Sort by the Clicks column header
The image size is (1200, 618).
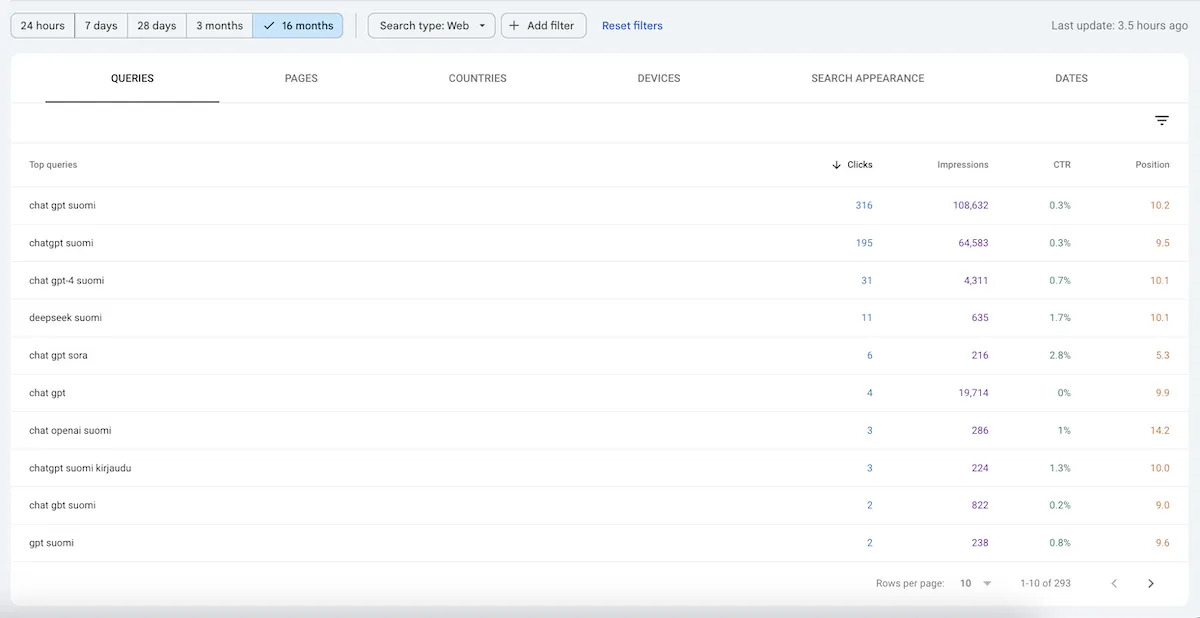coord(852,165)
